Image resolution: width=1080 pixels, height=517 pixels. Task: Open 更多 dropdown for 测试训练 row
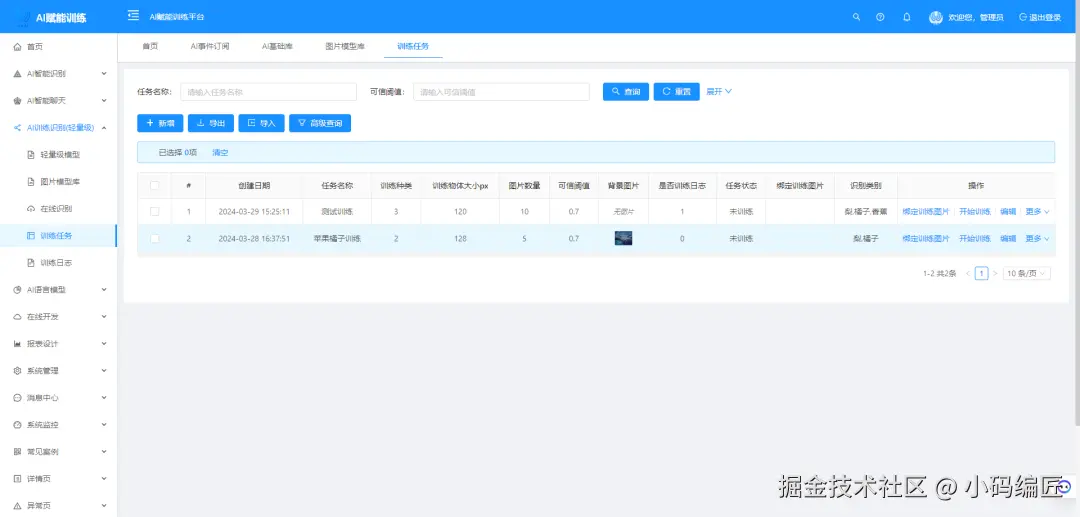tap(1037, 212)
